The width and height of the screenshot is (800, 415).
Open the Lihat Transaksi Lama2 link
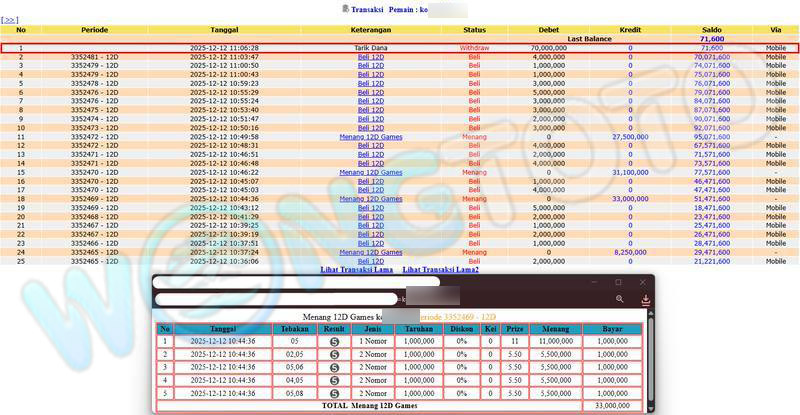(440, 270)
